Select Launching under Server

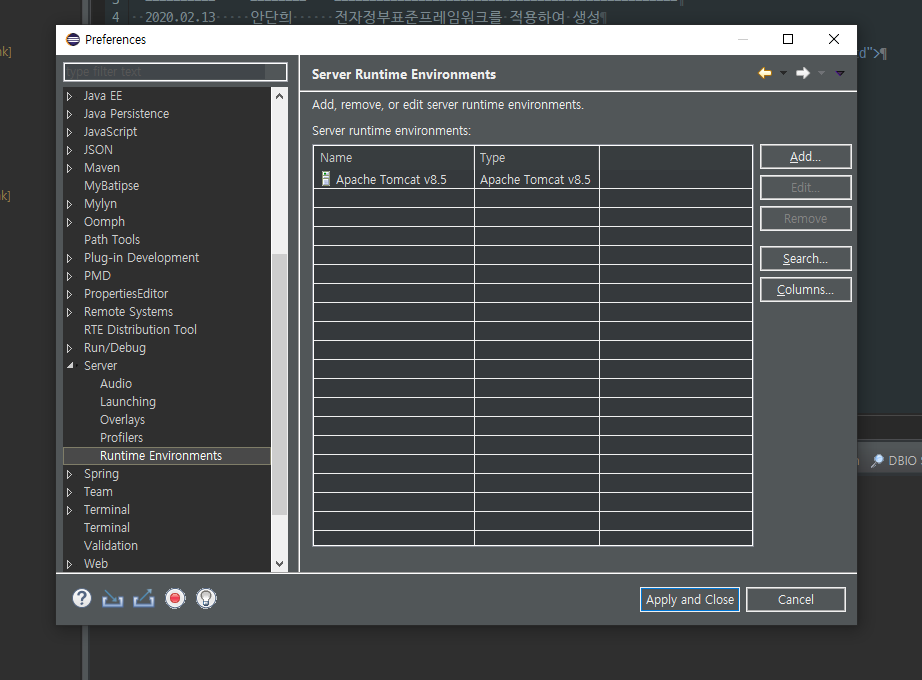(x=127, y=402)
